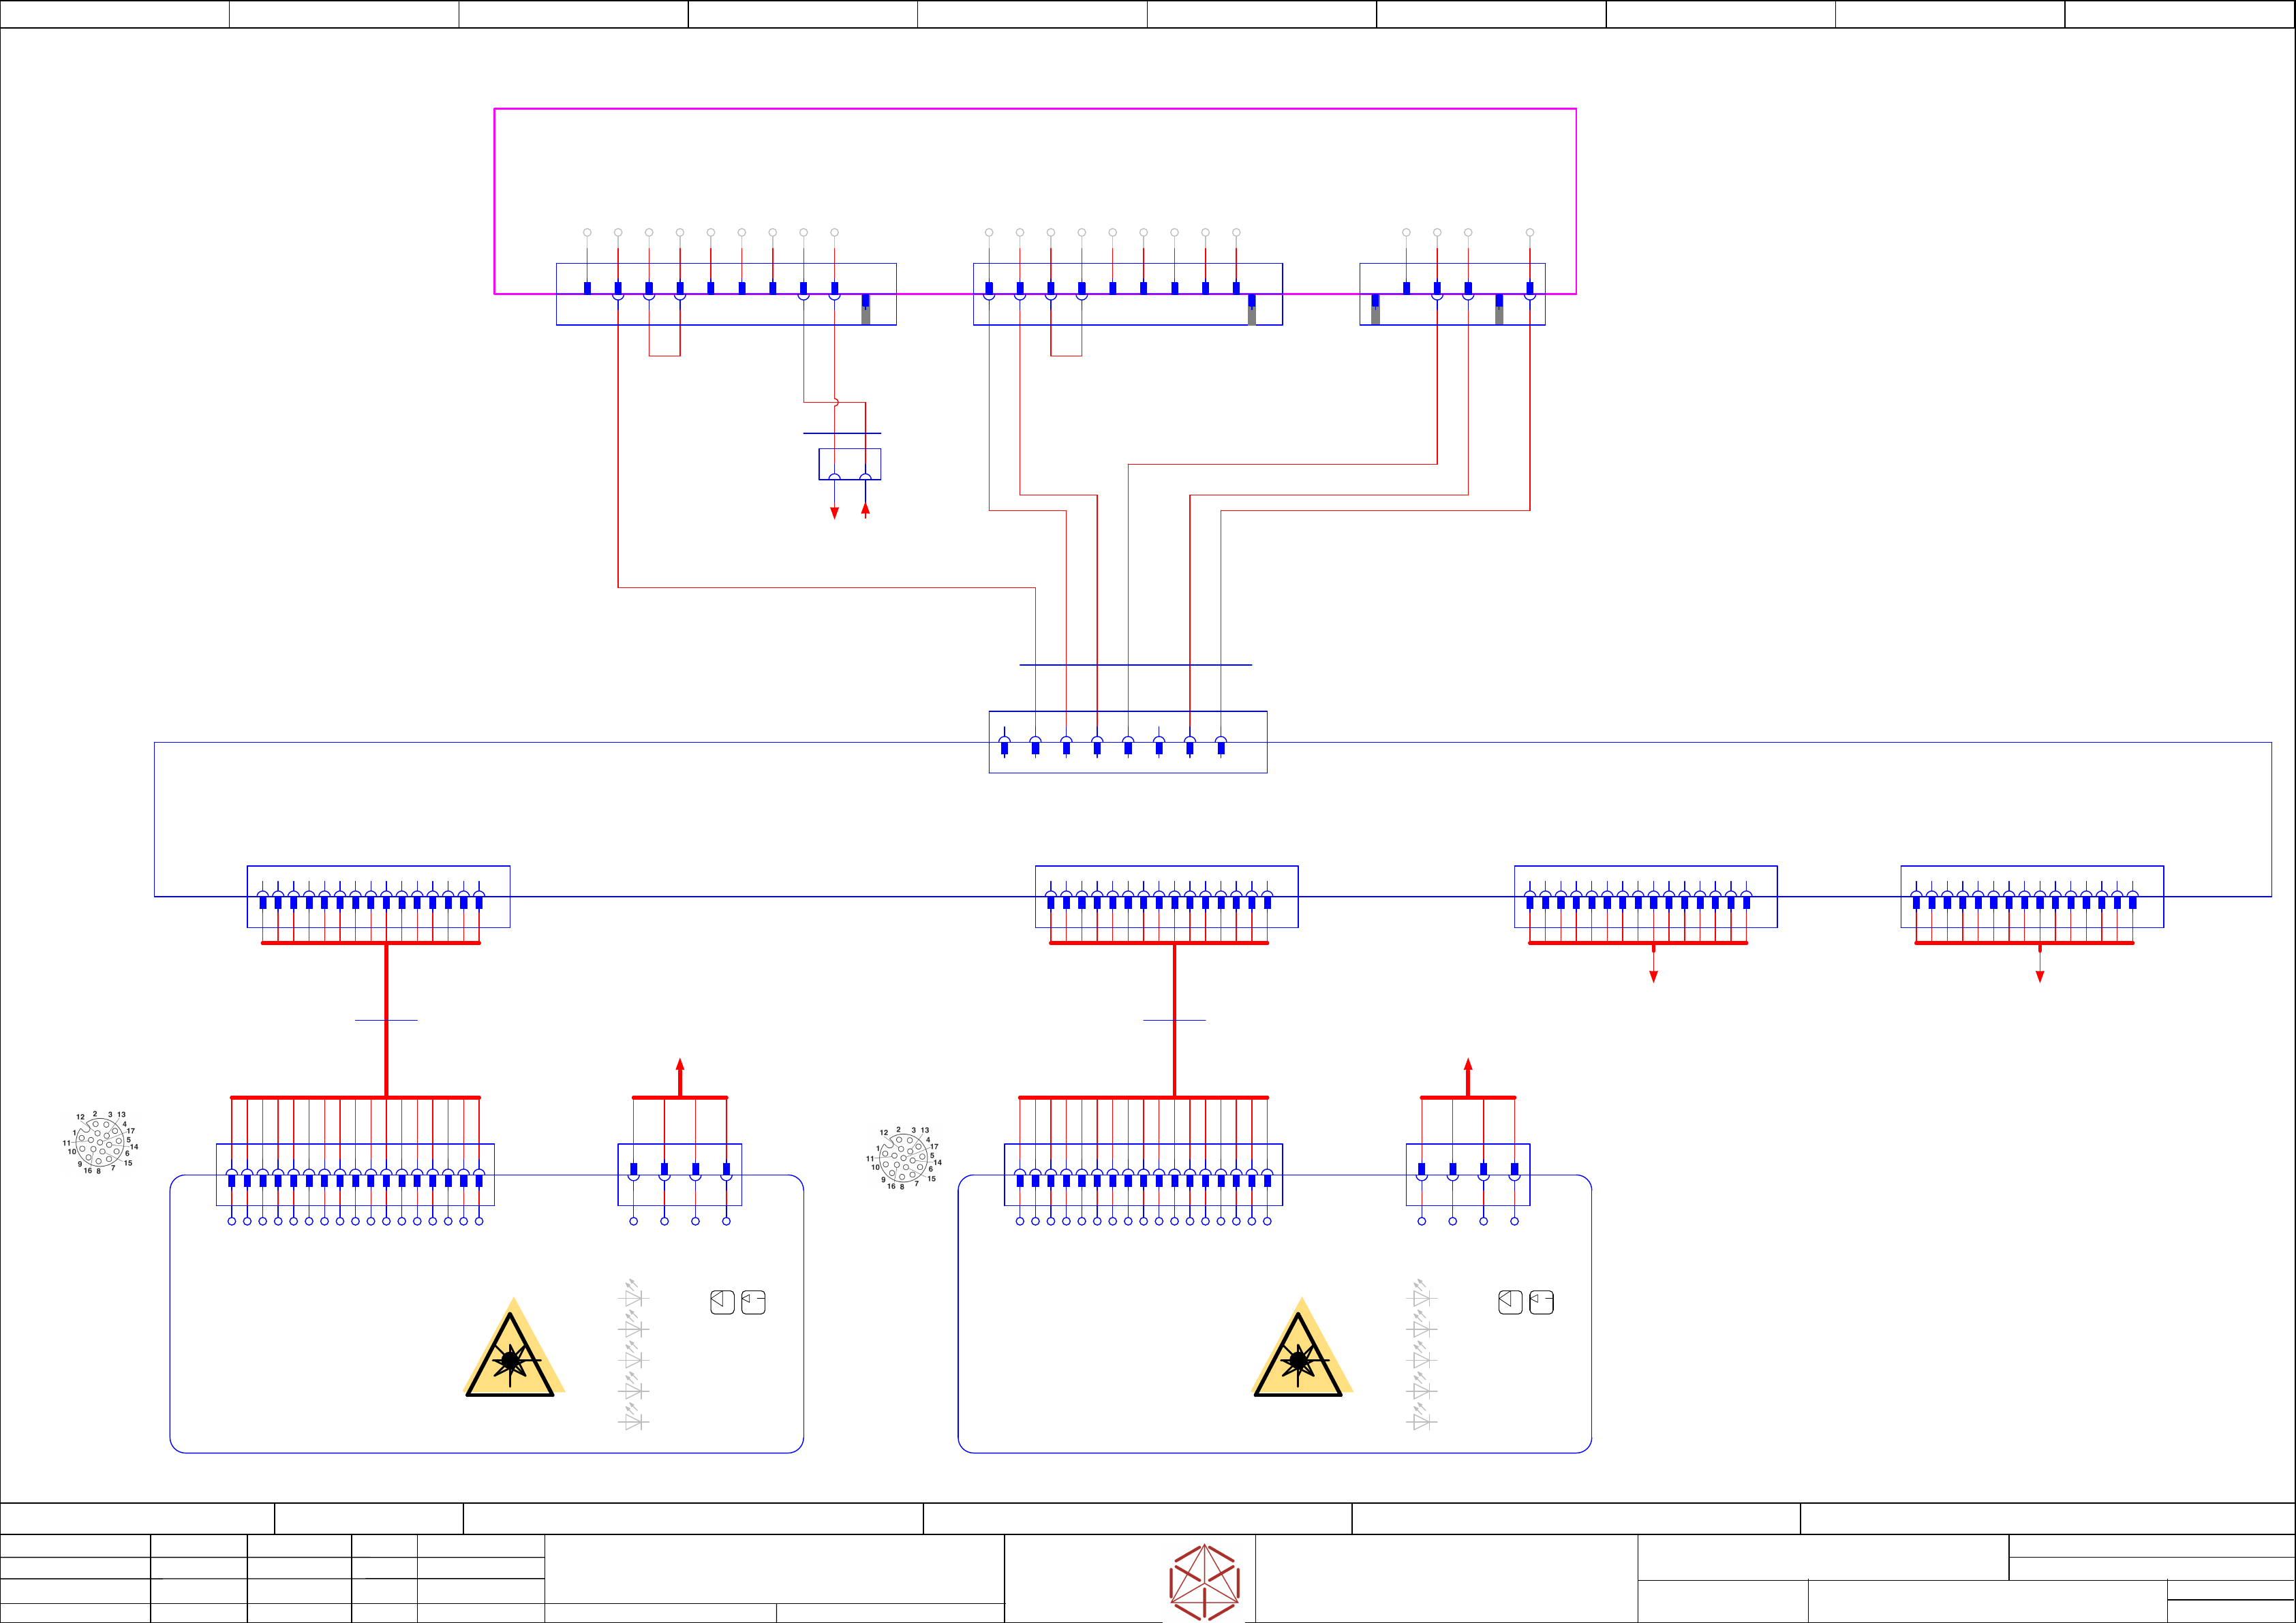The width and height of the screenshot is (2296, 1623).
Task: Click the red hexagon logo in title block
Action: [1205, 1582]
